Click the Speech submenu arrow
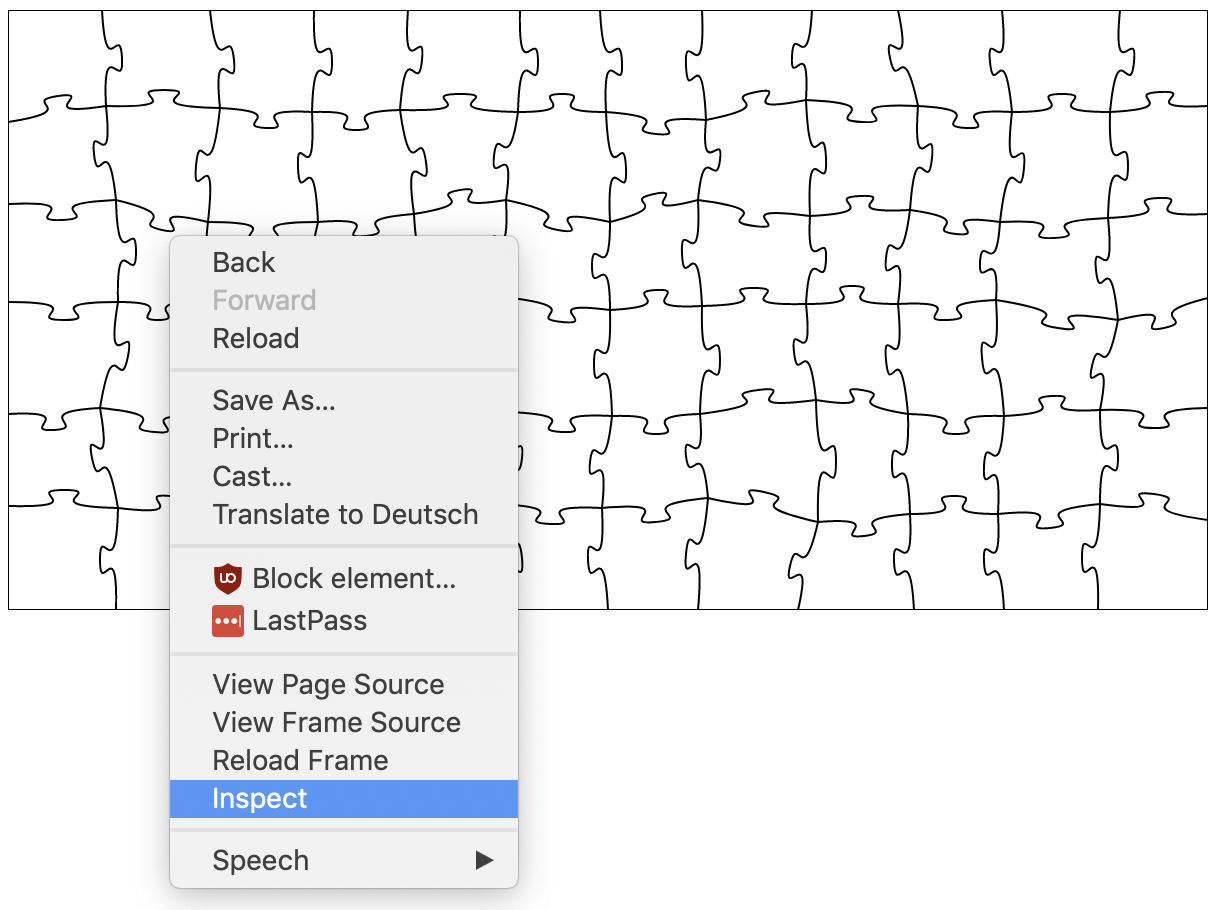The height and width of the screenshot is (910, 1226). 487,860
